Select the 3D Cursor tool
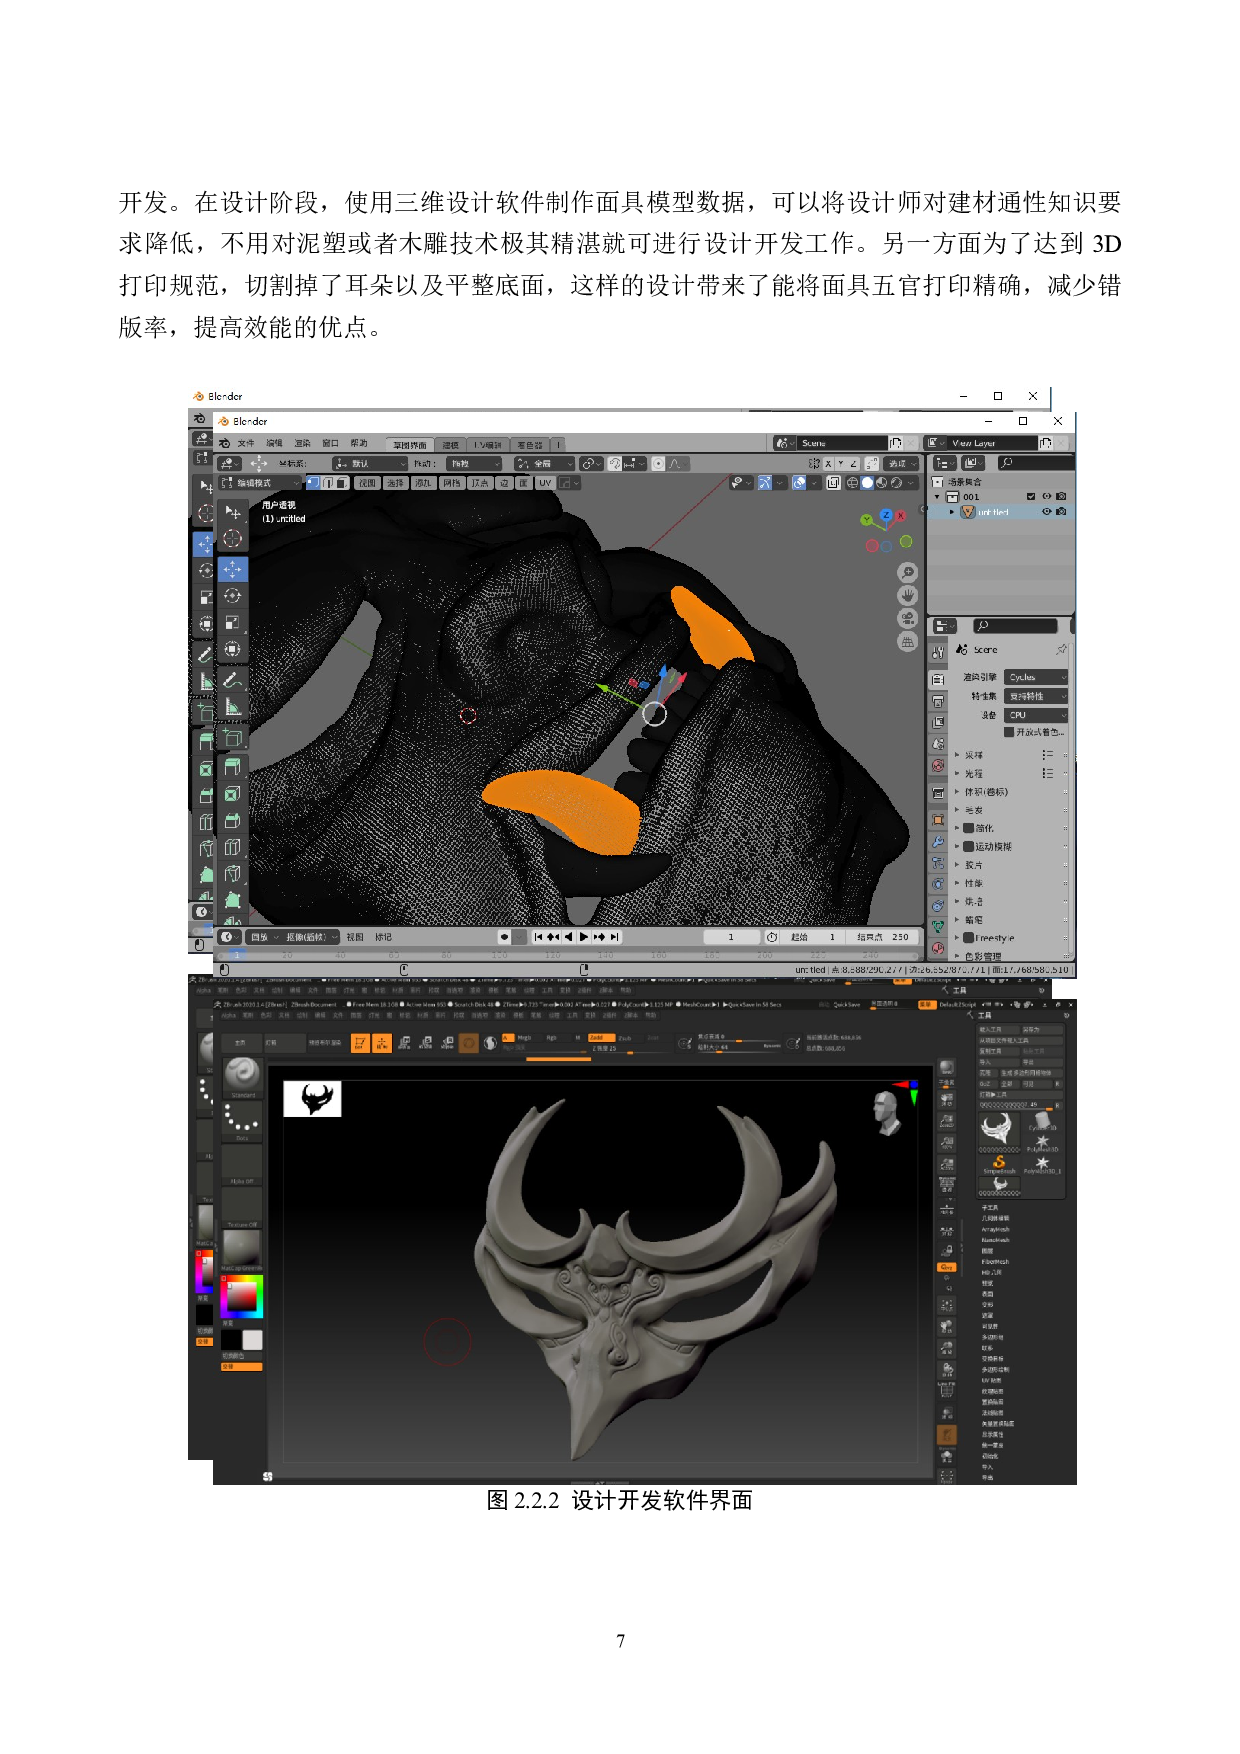The height and width of the screenshot is (1754, 1240). [232, 539]
